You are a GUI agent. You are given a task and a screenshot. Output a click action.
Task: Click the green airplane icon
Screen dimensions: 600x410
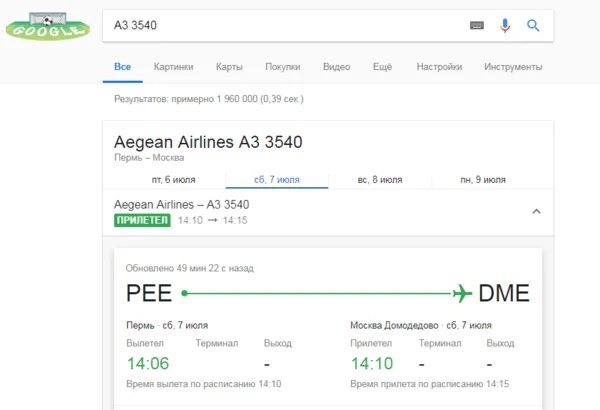tap(462, 293)
